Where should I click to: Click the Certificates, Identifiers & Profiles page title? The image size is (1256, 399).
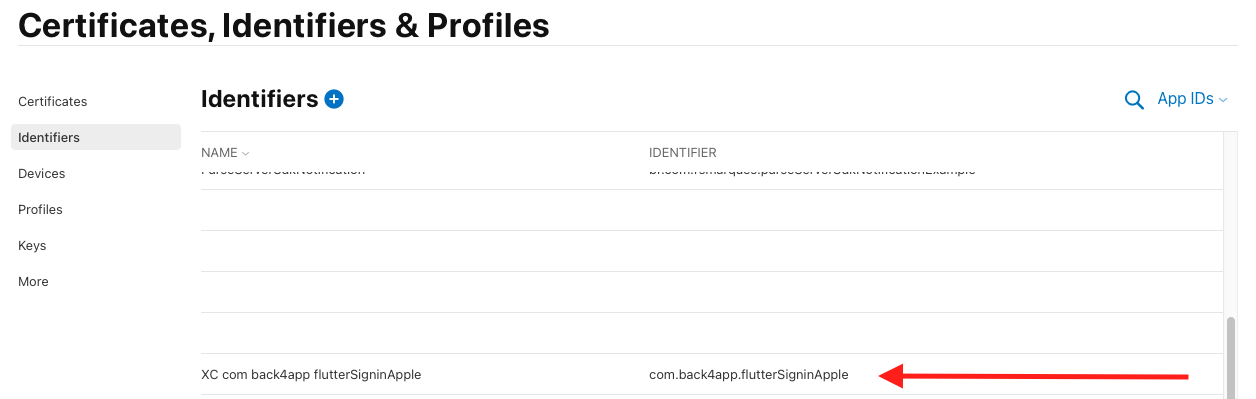tap(284, 25)
